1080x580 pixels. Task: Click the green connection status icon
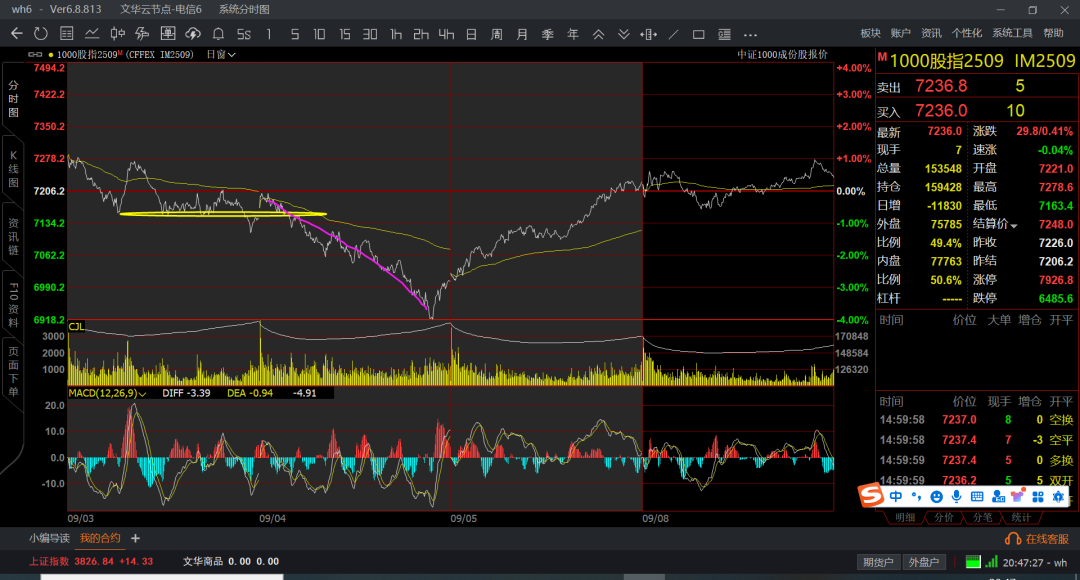tap(973, 562)
